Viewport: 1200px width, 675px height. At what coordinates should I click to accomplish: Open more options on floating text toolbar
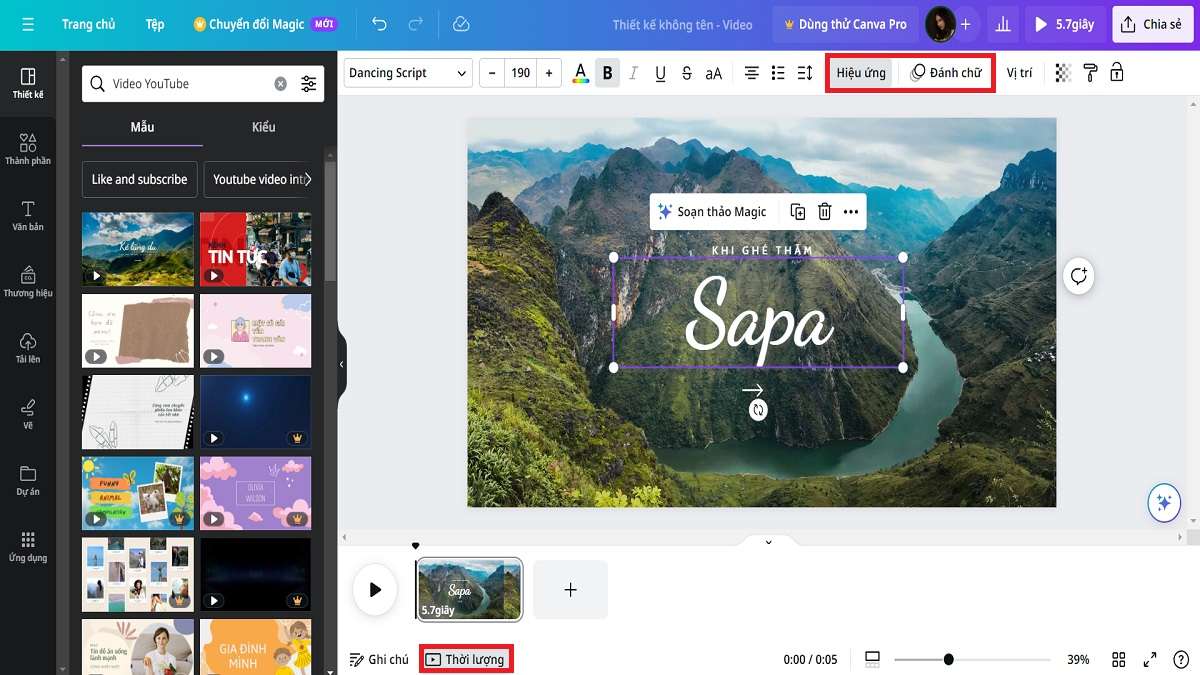(x=851, y=211)
